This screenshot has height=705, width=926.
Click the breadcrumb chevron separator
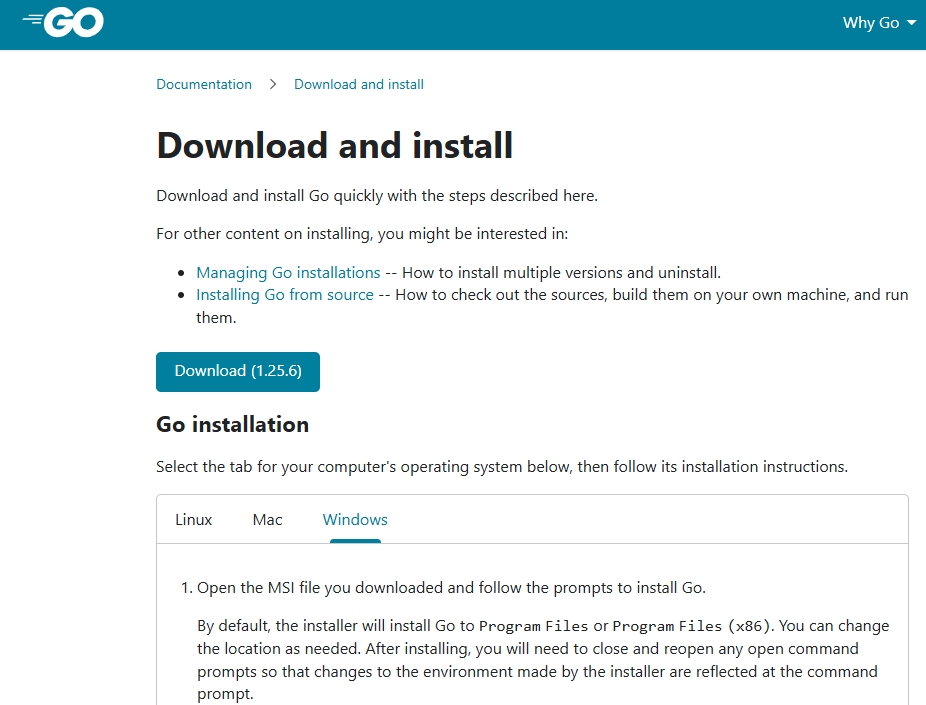coord(273,84)
